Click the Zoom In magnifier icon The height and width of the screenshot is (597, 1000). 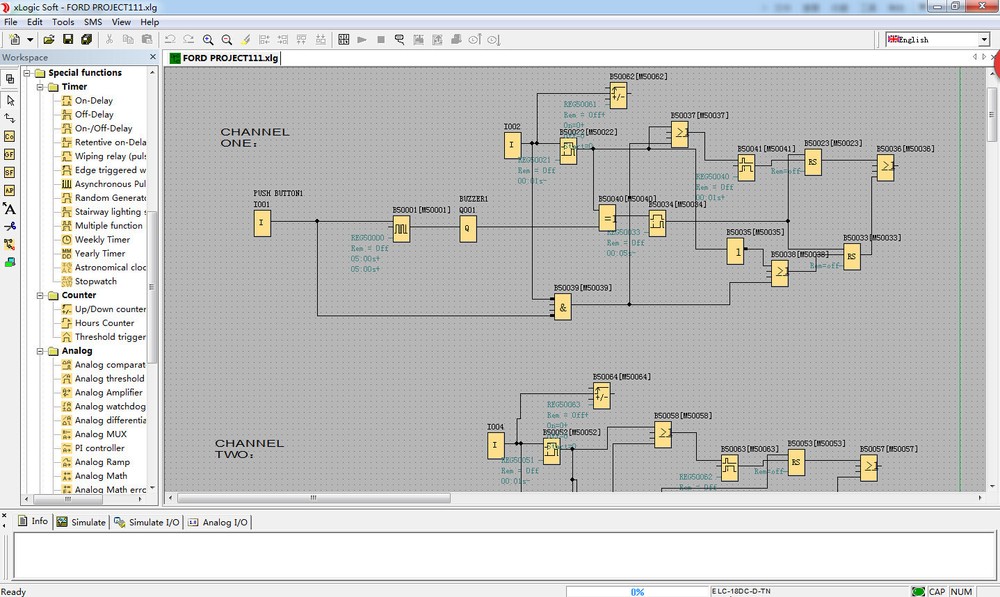[208, 40]
